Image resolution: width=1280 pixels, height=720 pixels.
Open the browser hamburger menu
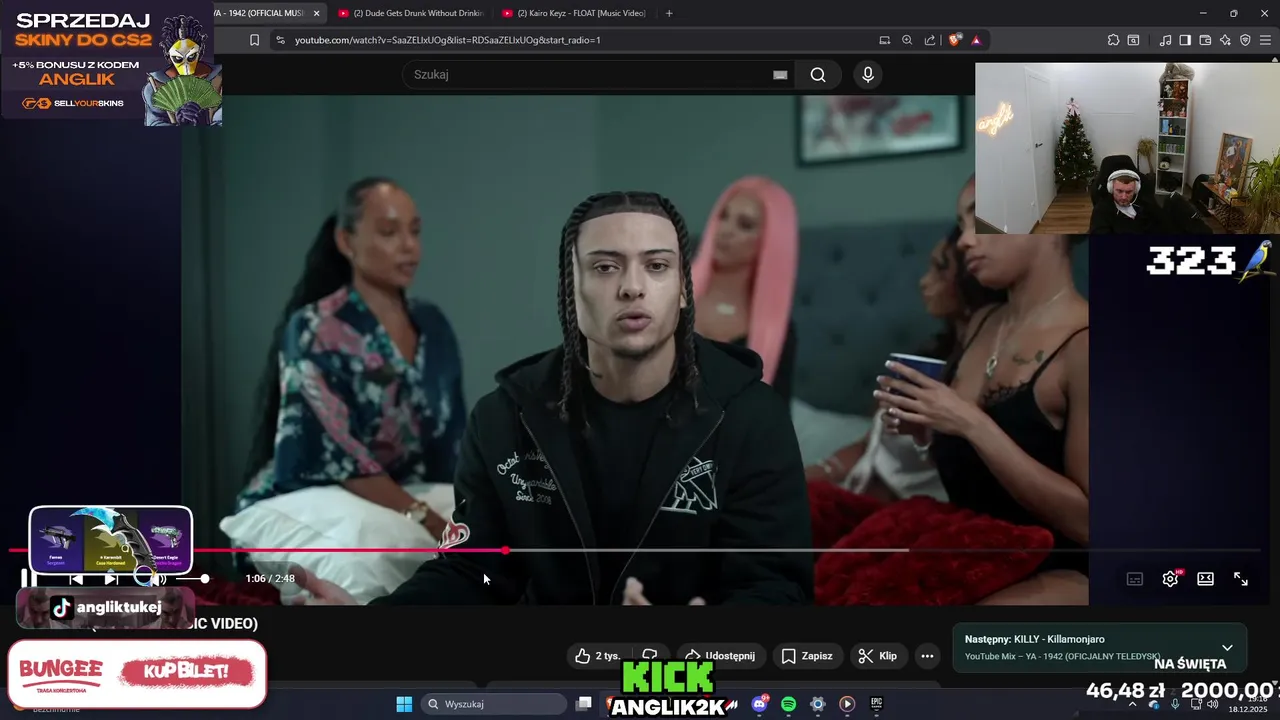coord(1265,40)
